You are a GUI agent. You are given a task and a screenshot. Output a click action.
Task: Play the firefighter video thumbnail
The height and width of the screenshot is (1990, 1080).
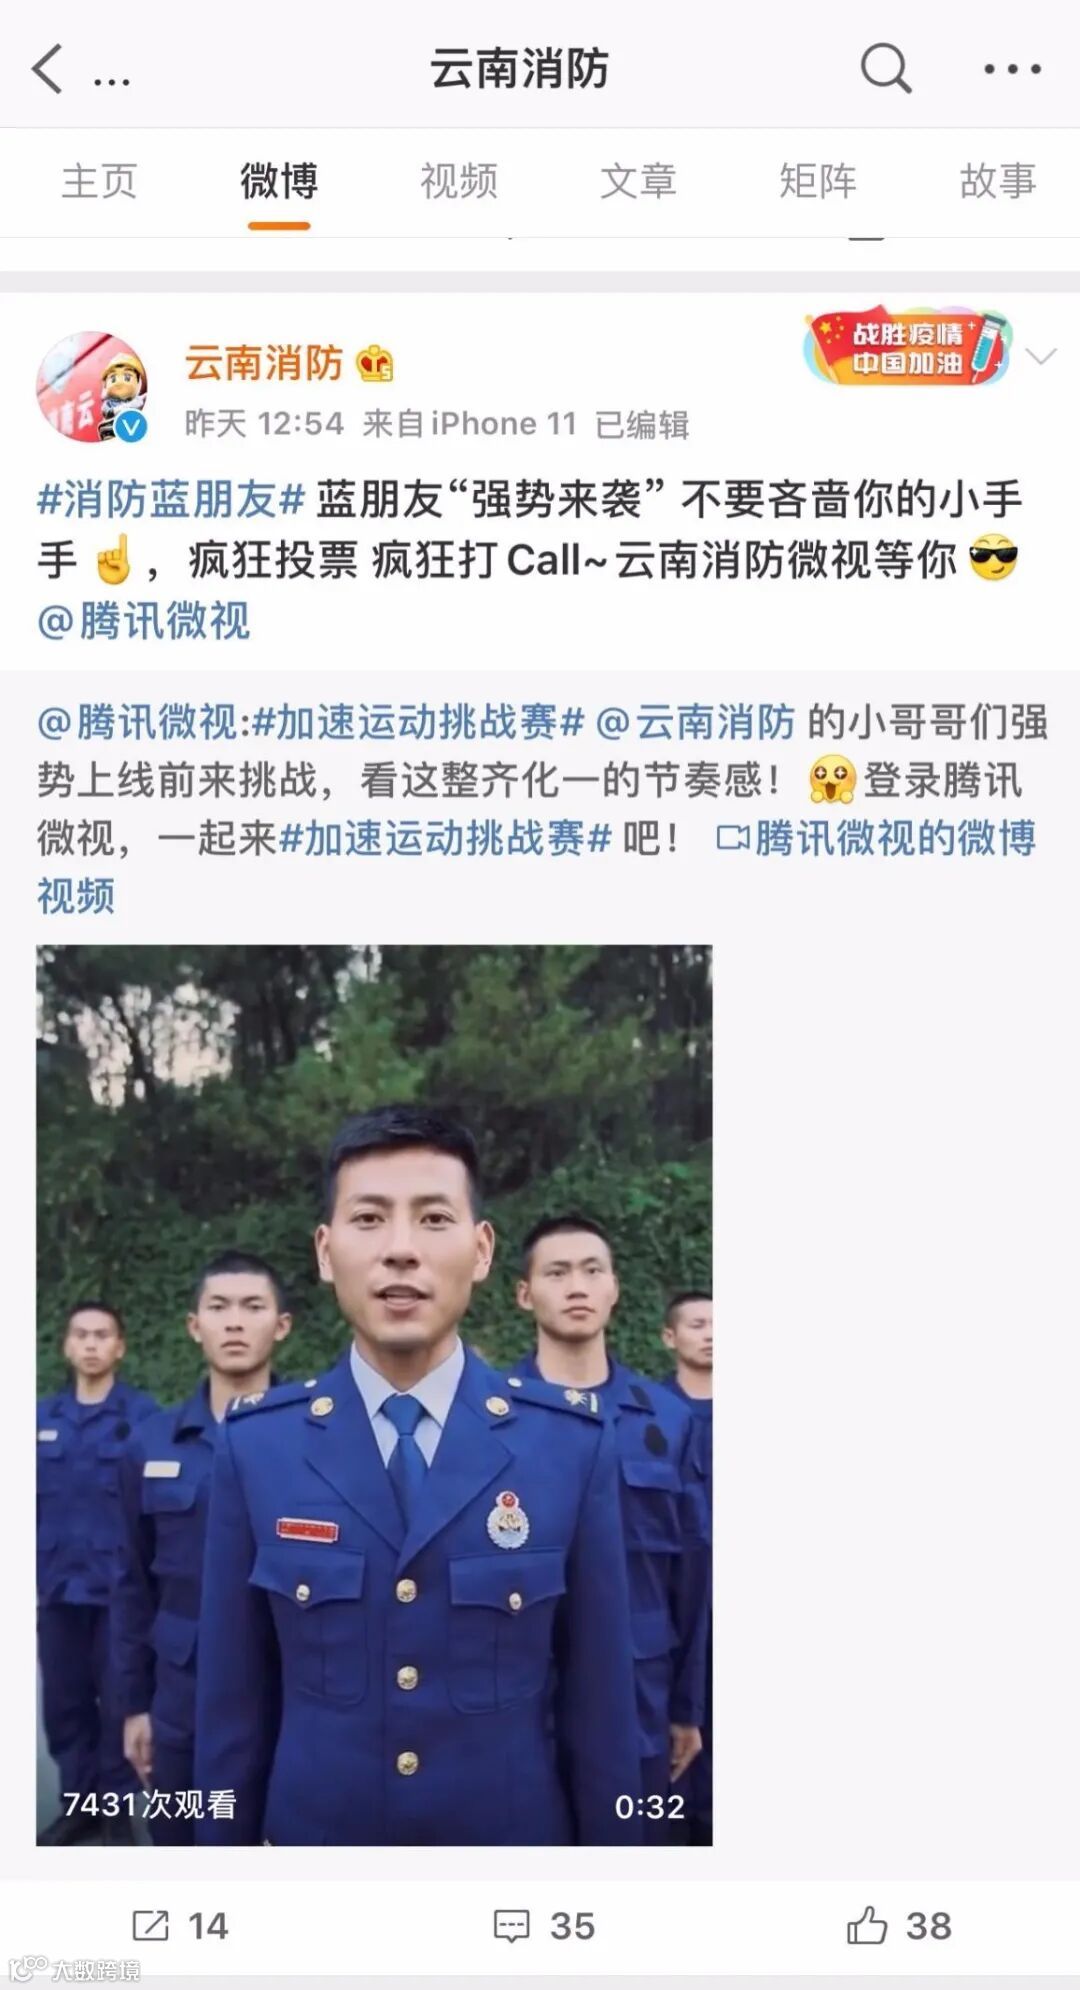[x=374, y=1395]
